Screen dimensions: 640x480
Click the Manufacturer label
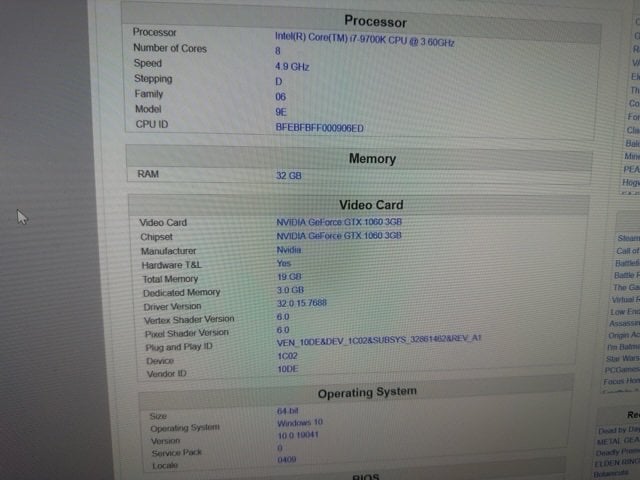point(169,251)
